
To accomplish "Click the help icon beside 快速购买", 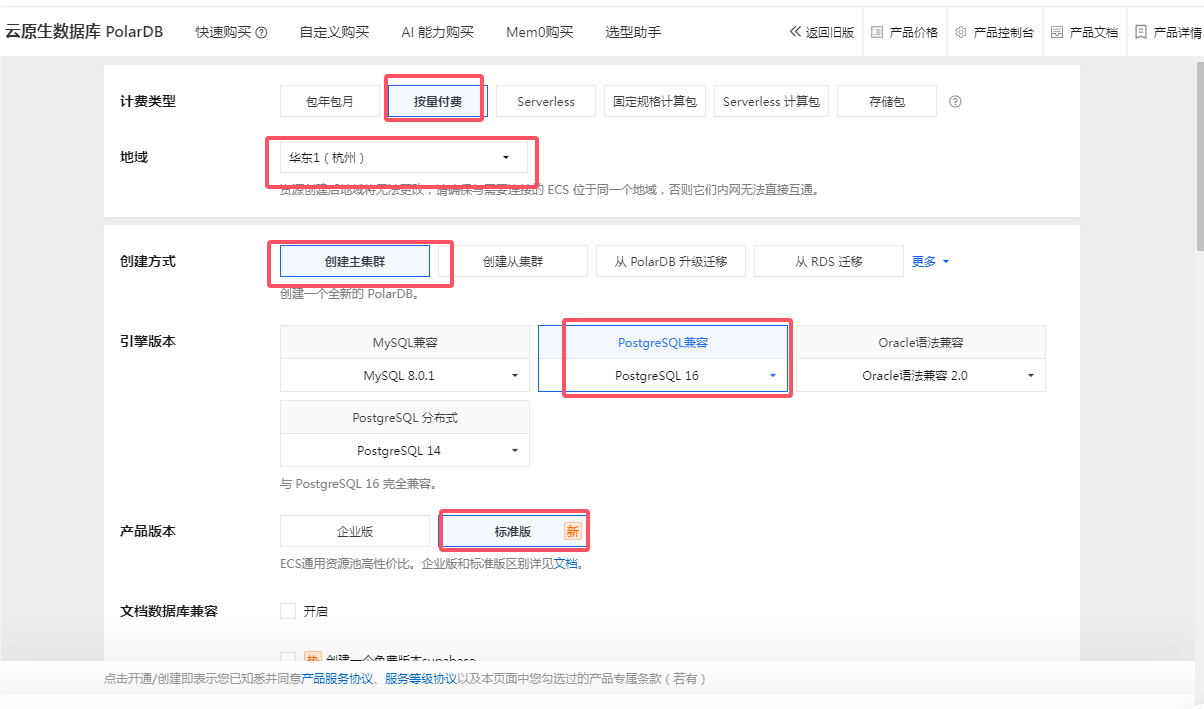I will (x=259, y=31).
